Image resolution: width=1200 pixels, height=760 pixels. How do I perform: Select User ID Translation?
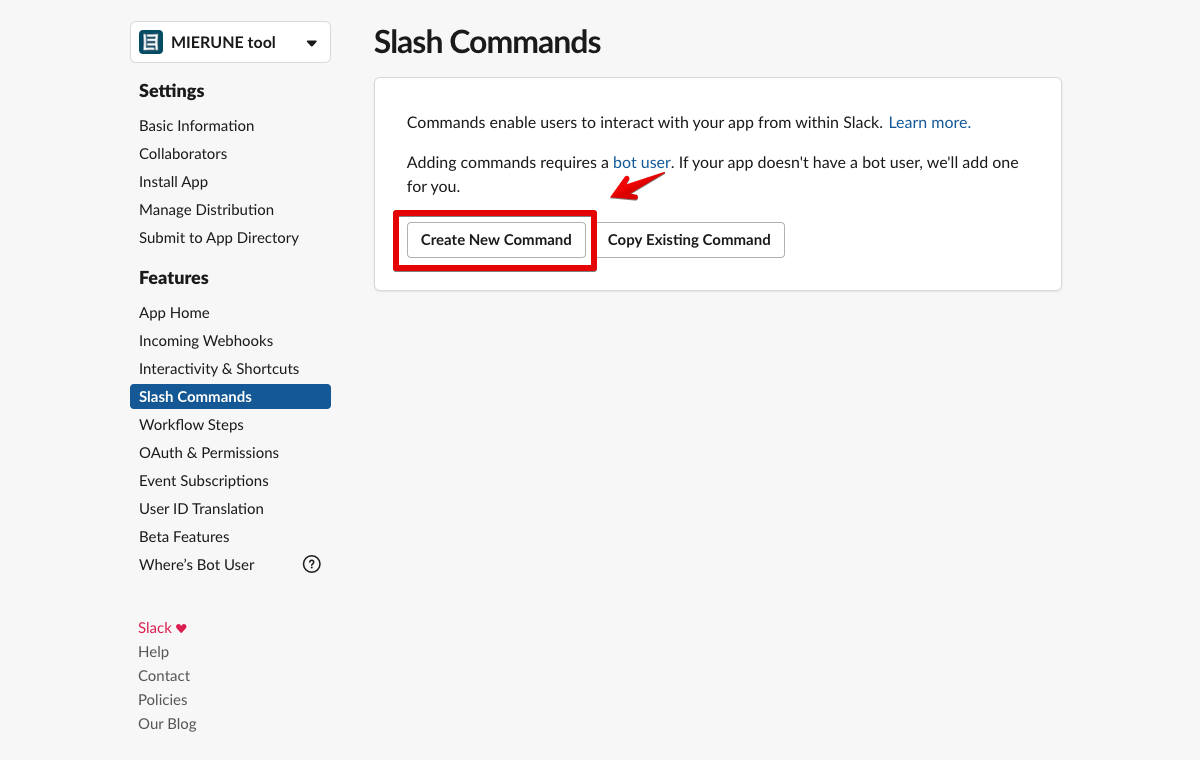[201, 508]
